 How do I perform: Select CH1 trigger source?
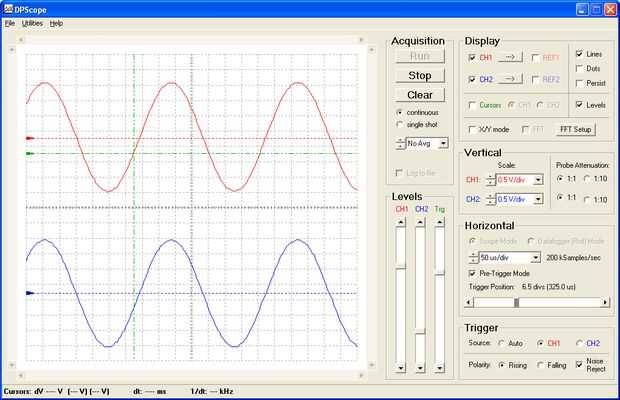pyautogui.click(x=541, y=343)
